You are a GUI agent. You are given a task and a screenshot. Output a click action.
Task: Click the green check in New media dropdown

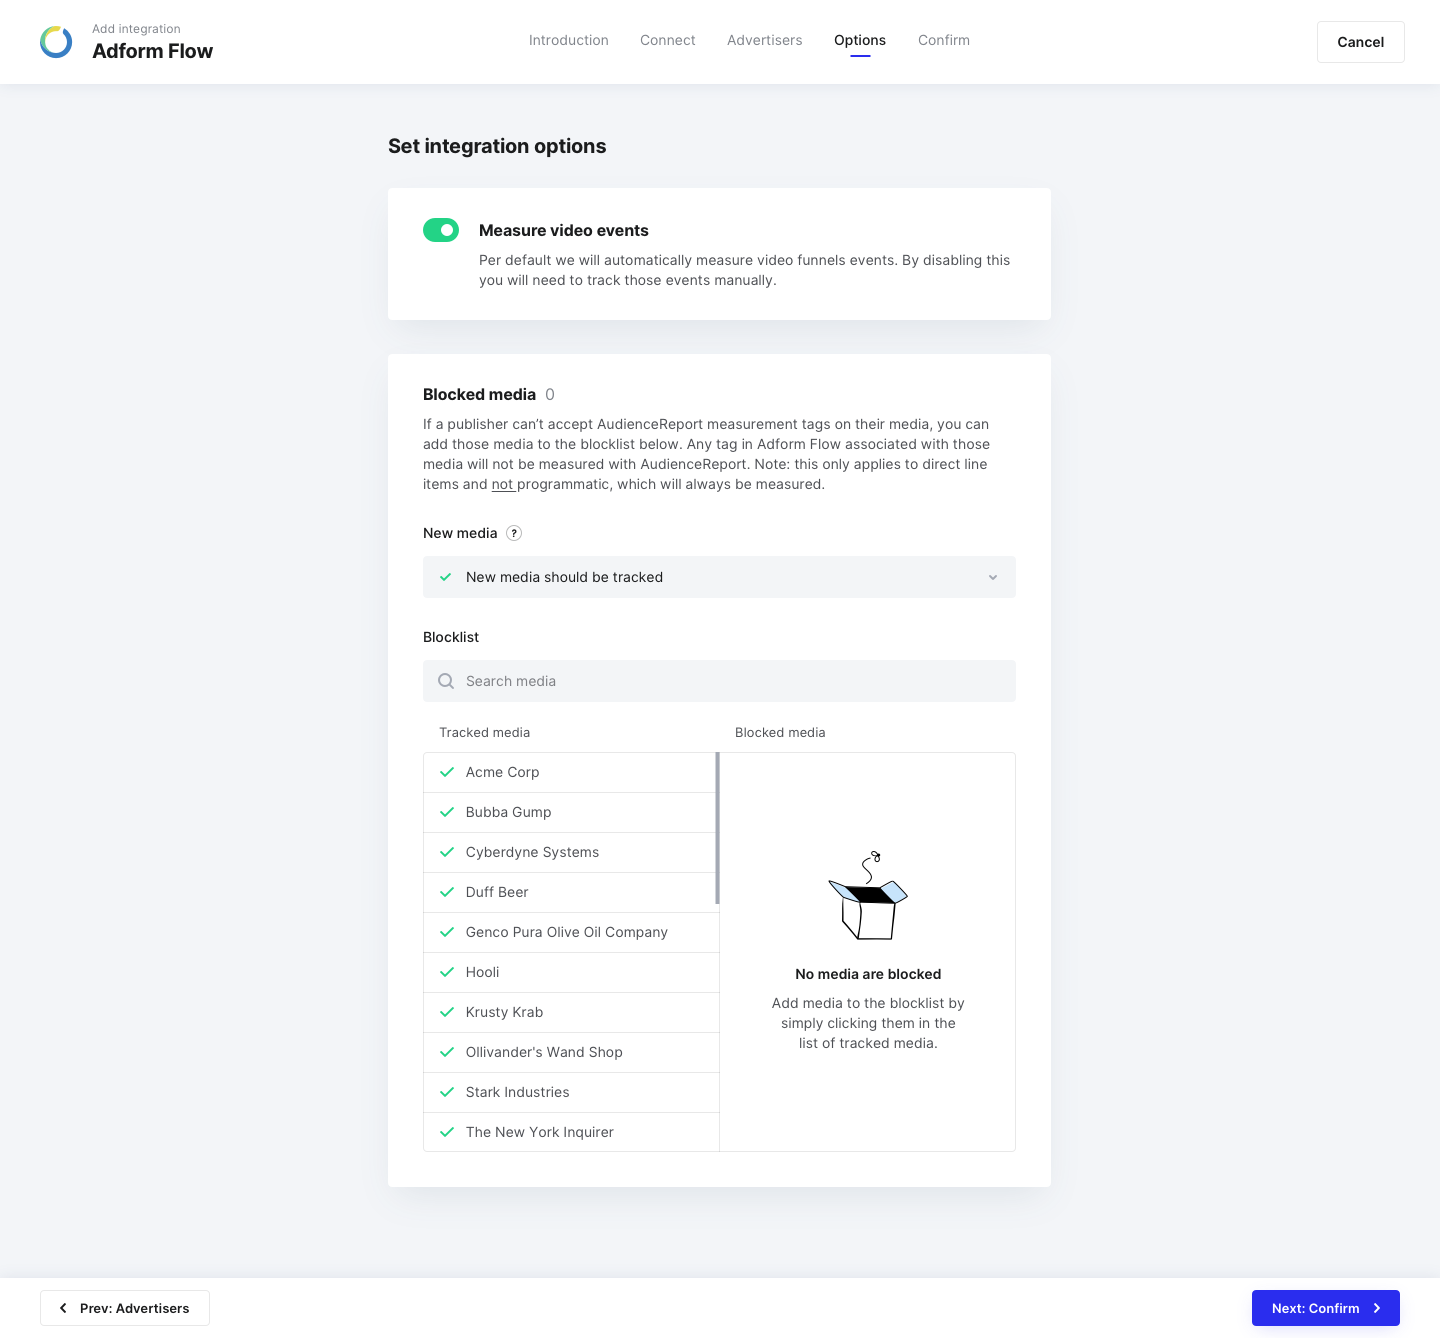pyautogui.click(x=446, y=577)
